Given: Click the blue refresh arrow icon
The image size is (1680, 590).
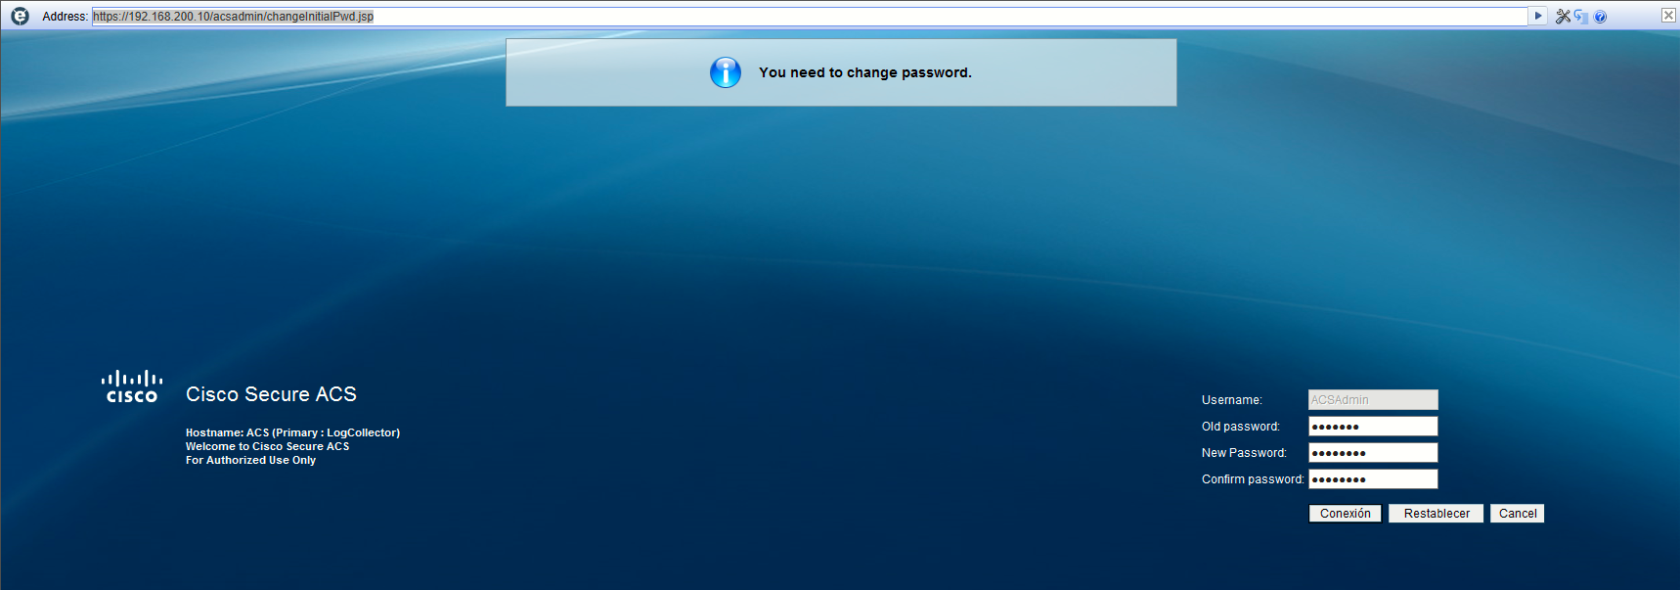Looking at the screenshot, I should coord(1581,16).
